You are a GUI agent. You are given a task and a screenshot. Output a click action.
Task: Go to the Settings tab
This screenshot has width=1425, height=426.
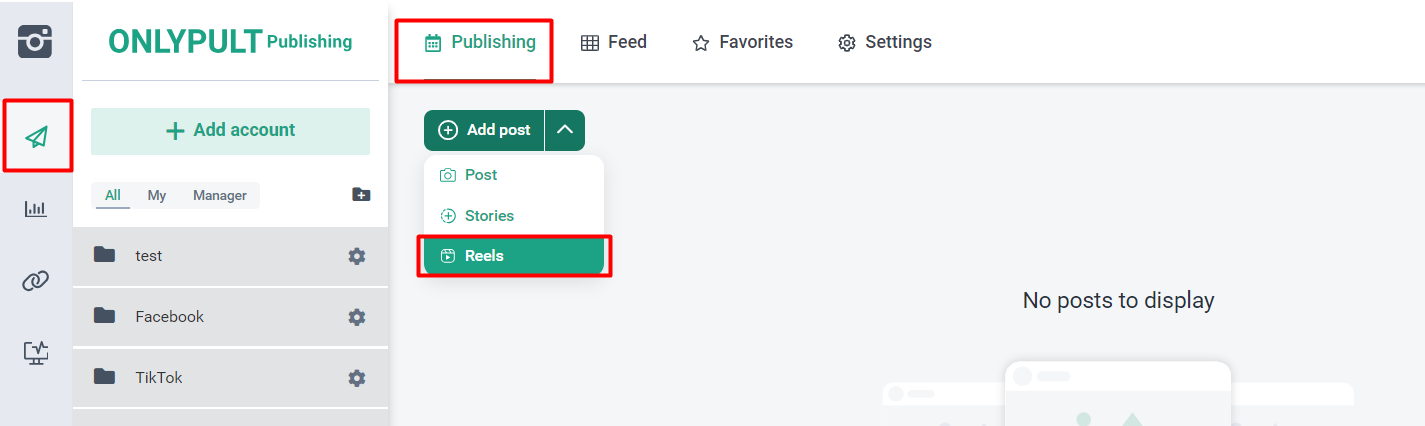[884, 42]
